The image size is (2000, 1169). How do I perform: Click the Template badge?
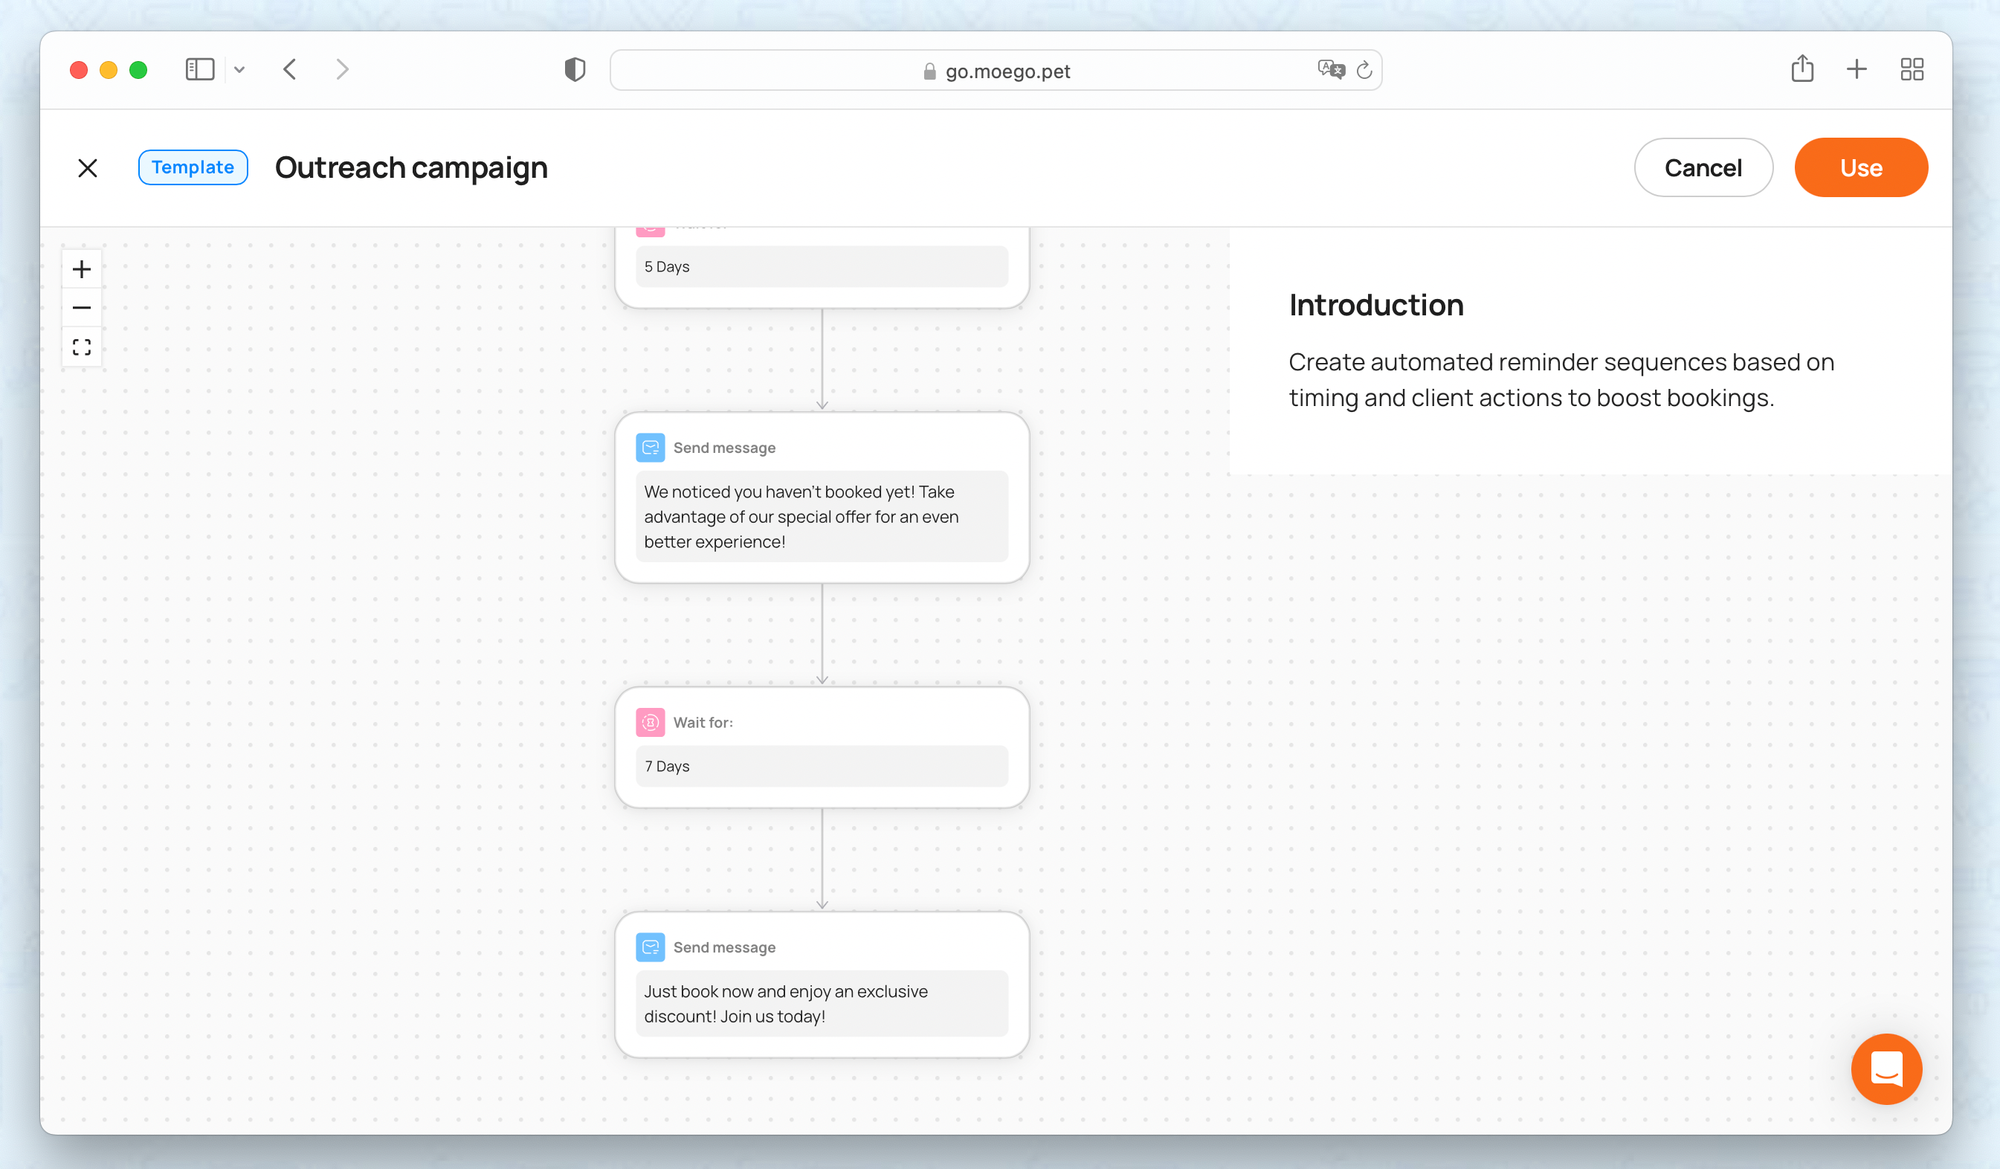[x=193, y=167]
